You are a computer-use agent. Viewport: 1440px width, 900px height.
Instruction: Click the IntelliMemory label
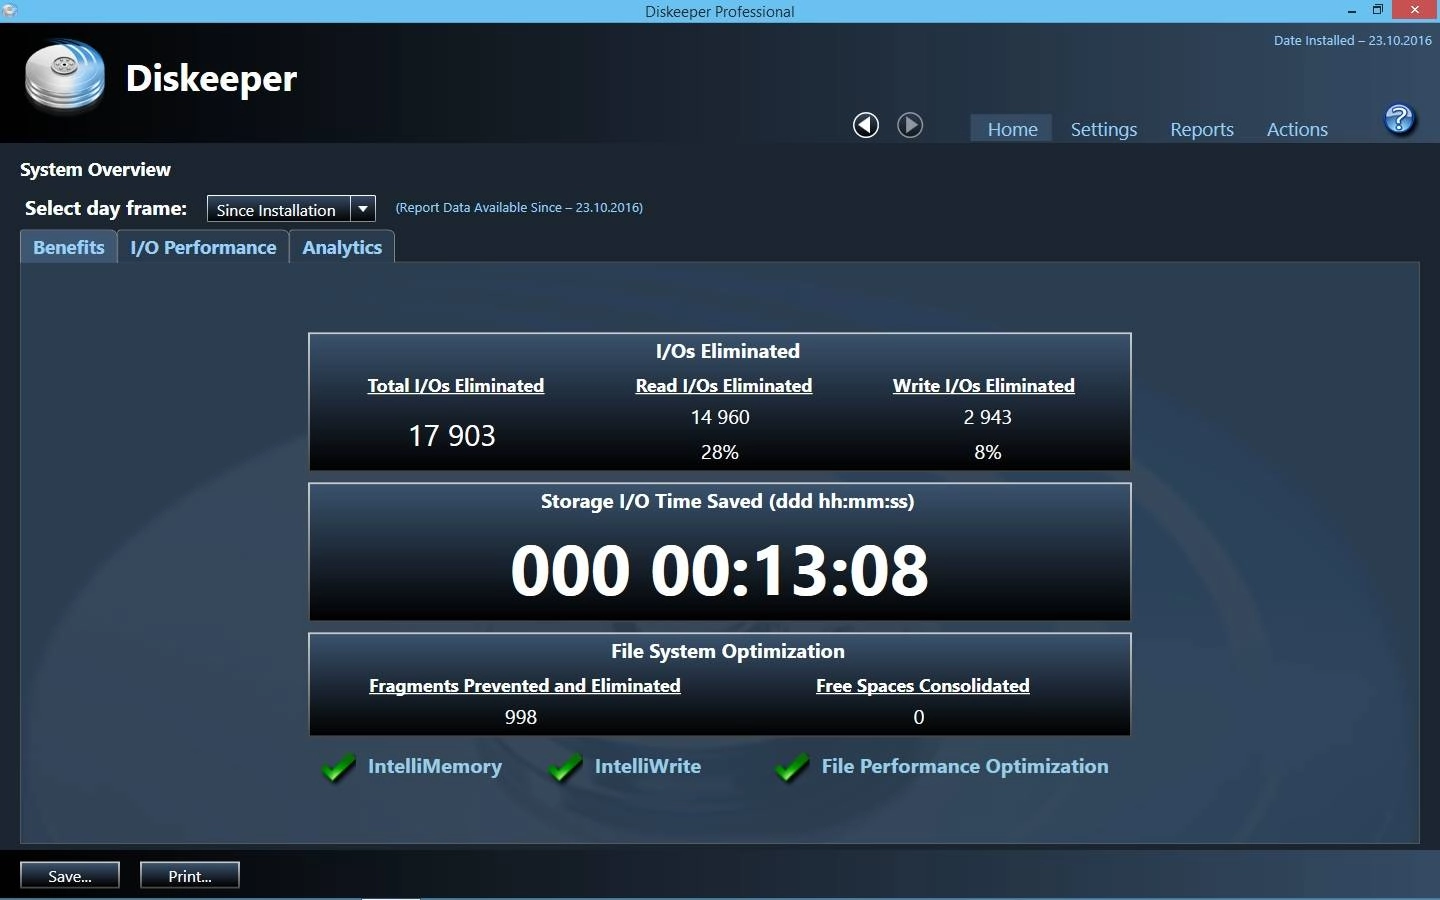[435, 767]
